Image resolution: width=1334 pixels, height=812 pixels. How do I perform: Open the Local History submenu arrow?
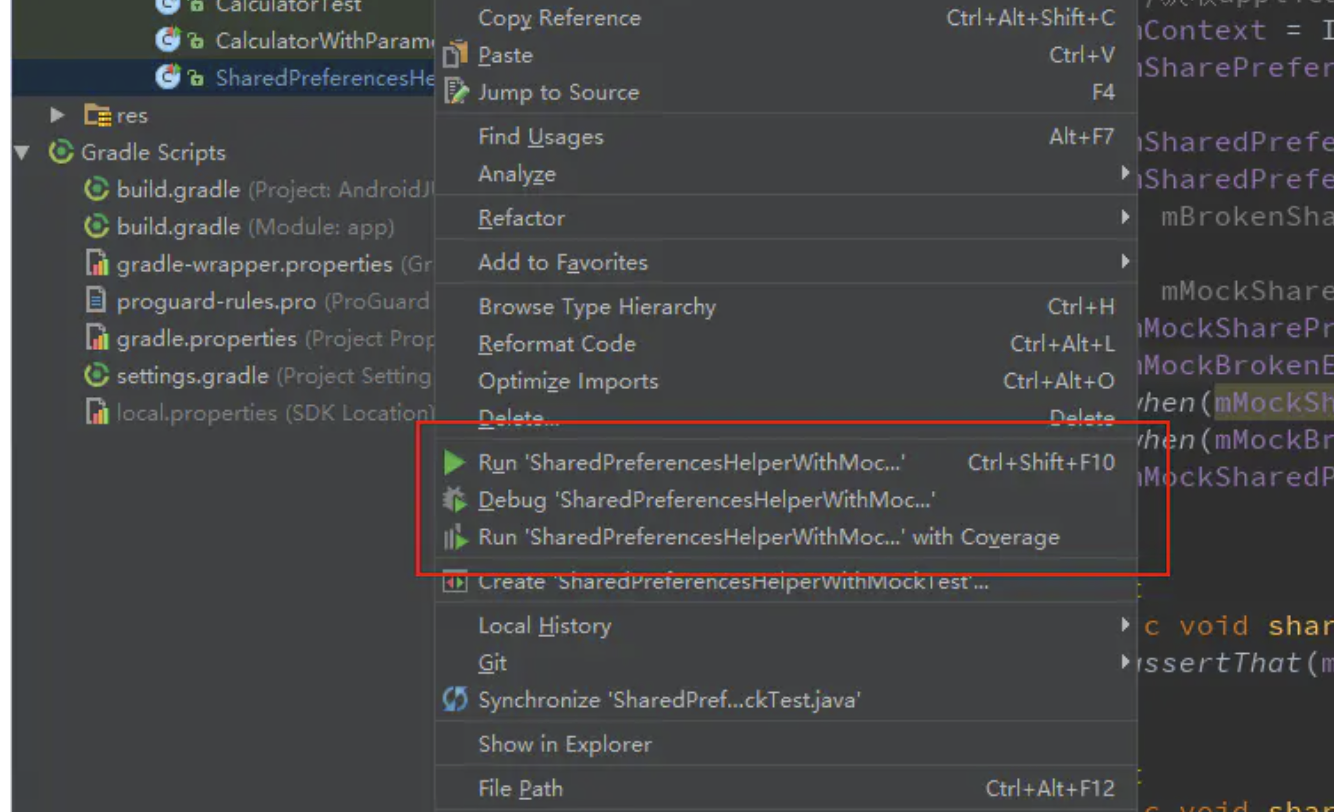click(1125, 625)
